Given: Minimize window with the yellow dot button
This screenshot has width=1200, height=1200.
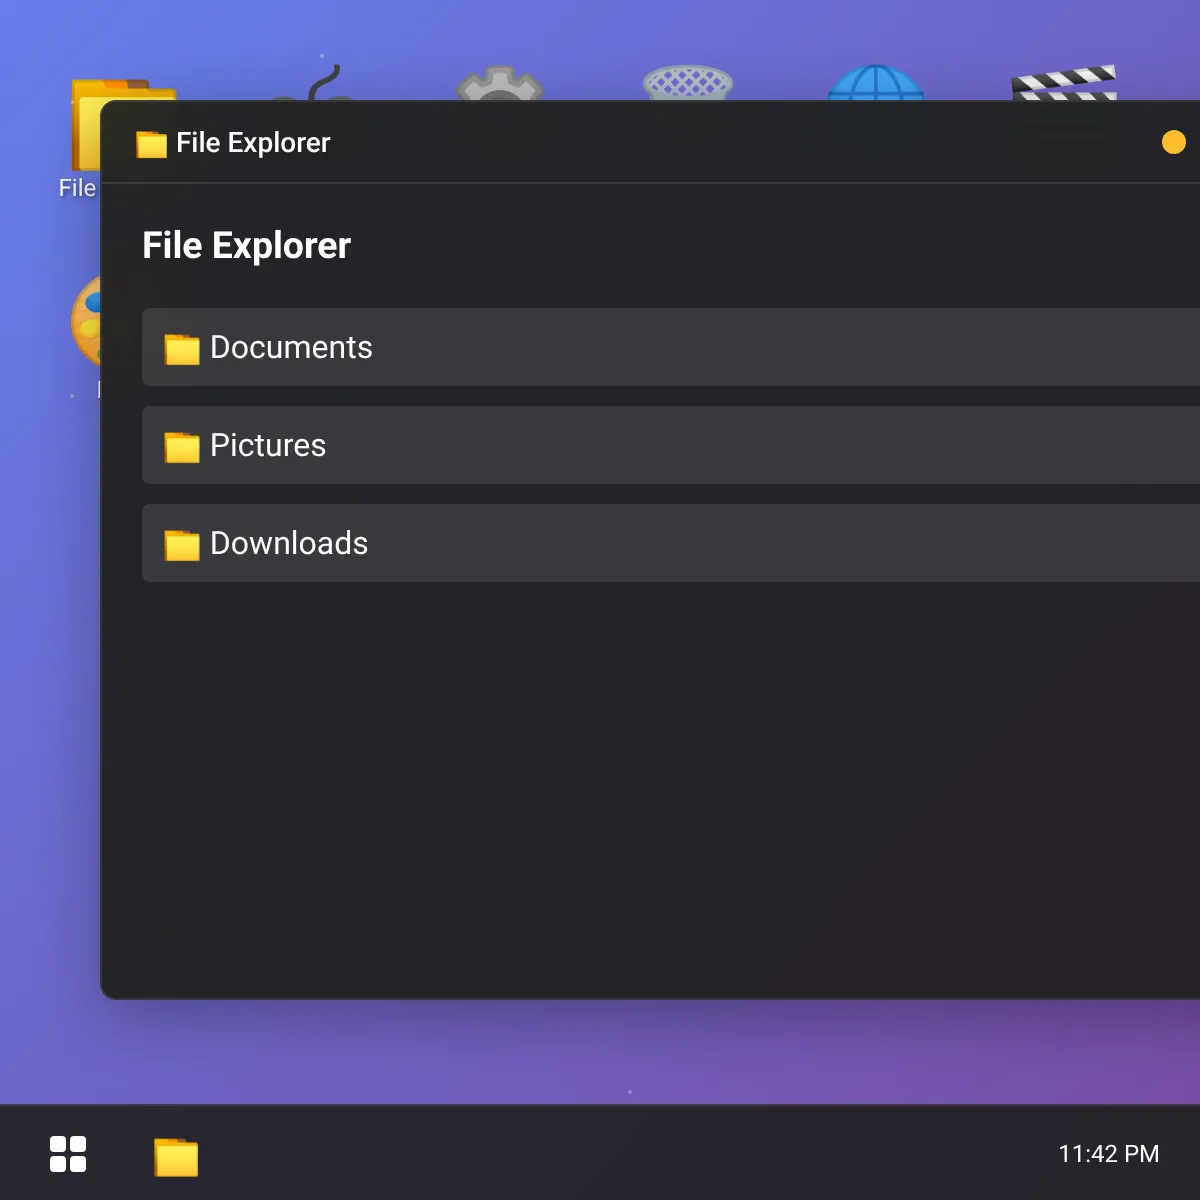Looking at the screenshot, I should coord(1173,143).
